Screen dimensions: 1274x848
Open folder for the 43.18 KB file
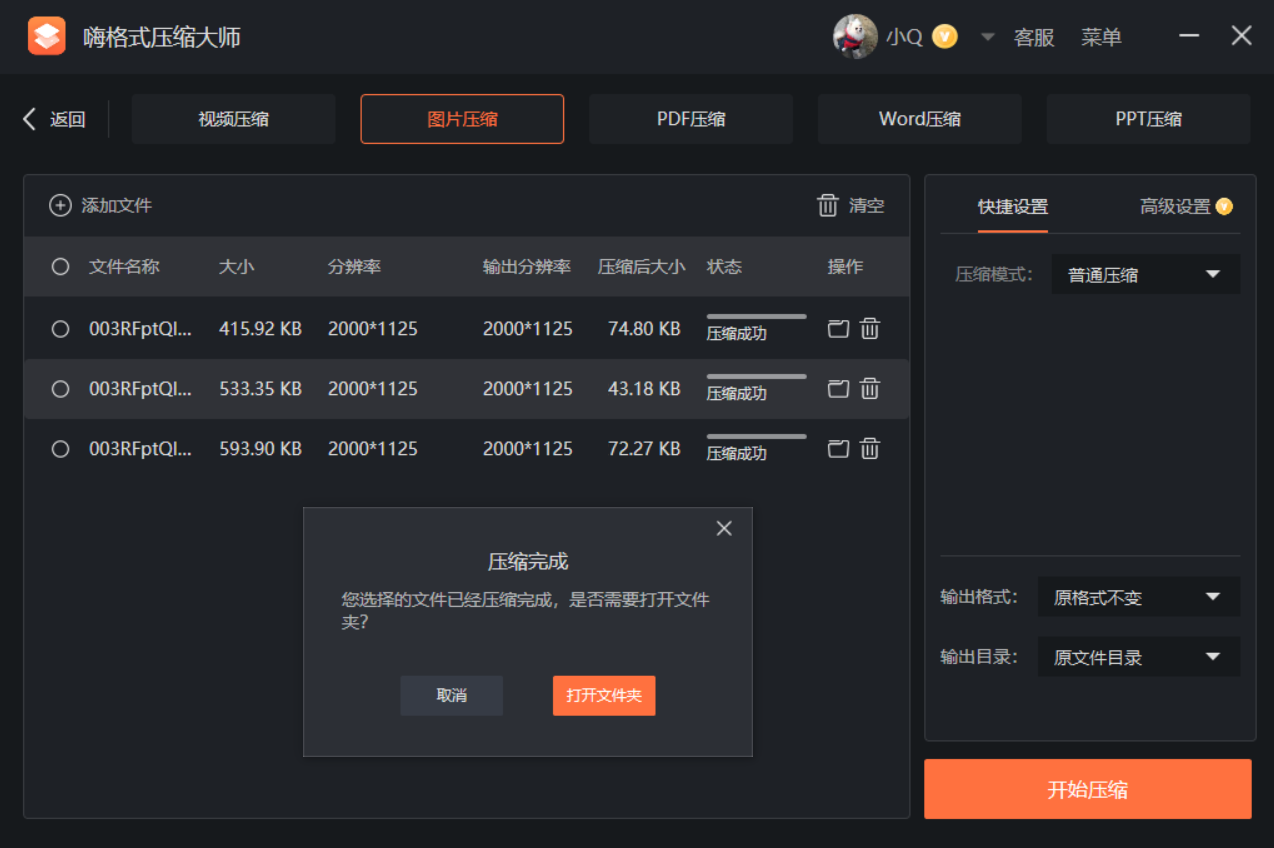click(838, 388)
